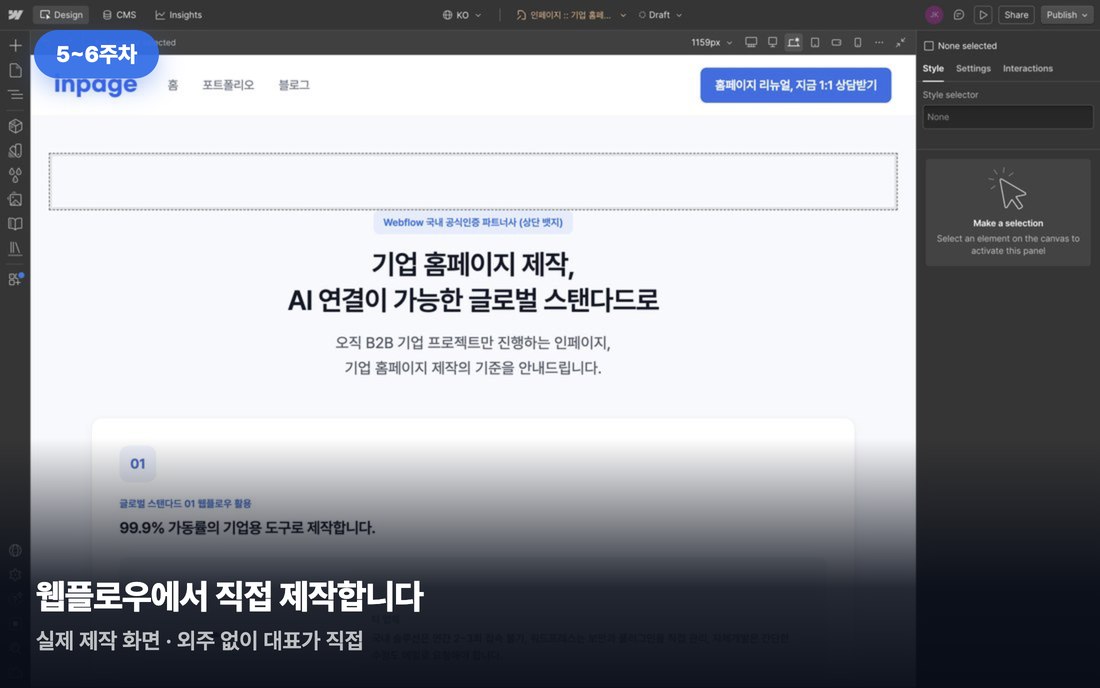This screenshot has width=1100, height=688.
Task: Open the KO locale dropdown
Action: [x=462, y=15]
